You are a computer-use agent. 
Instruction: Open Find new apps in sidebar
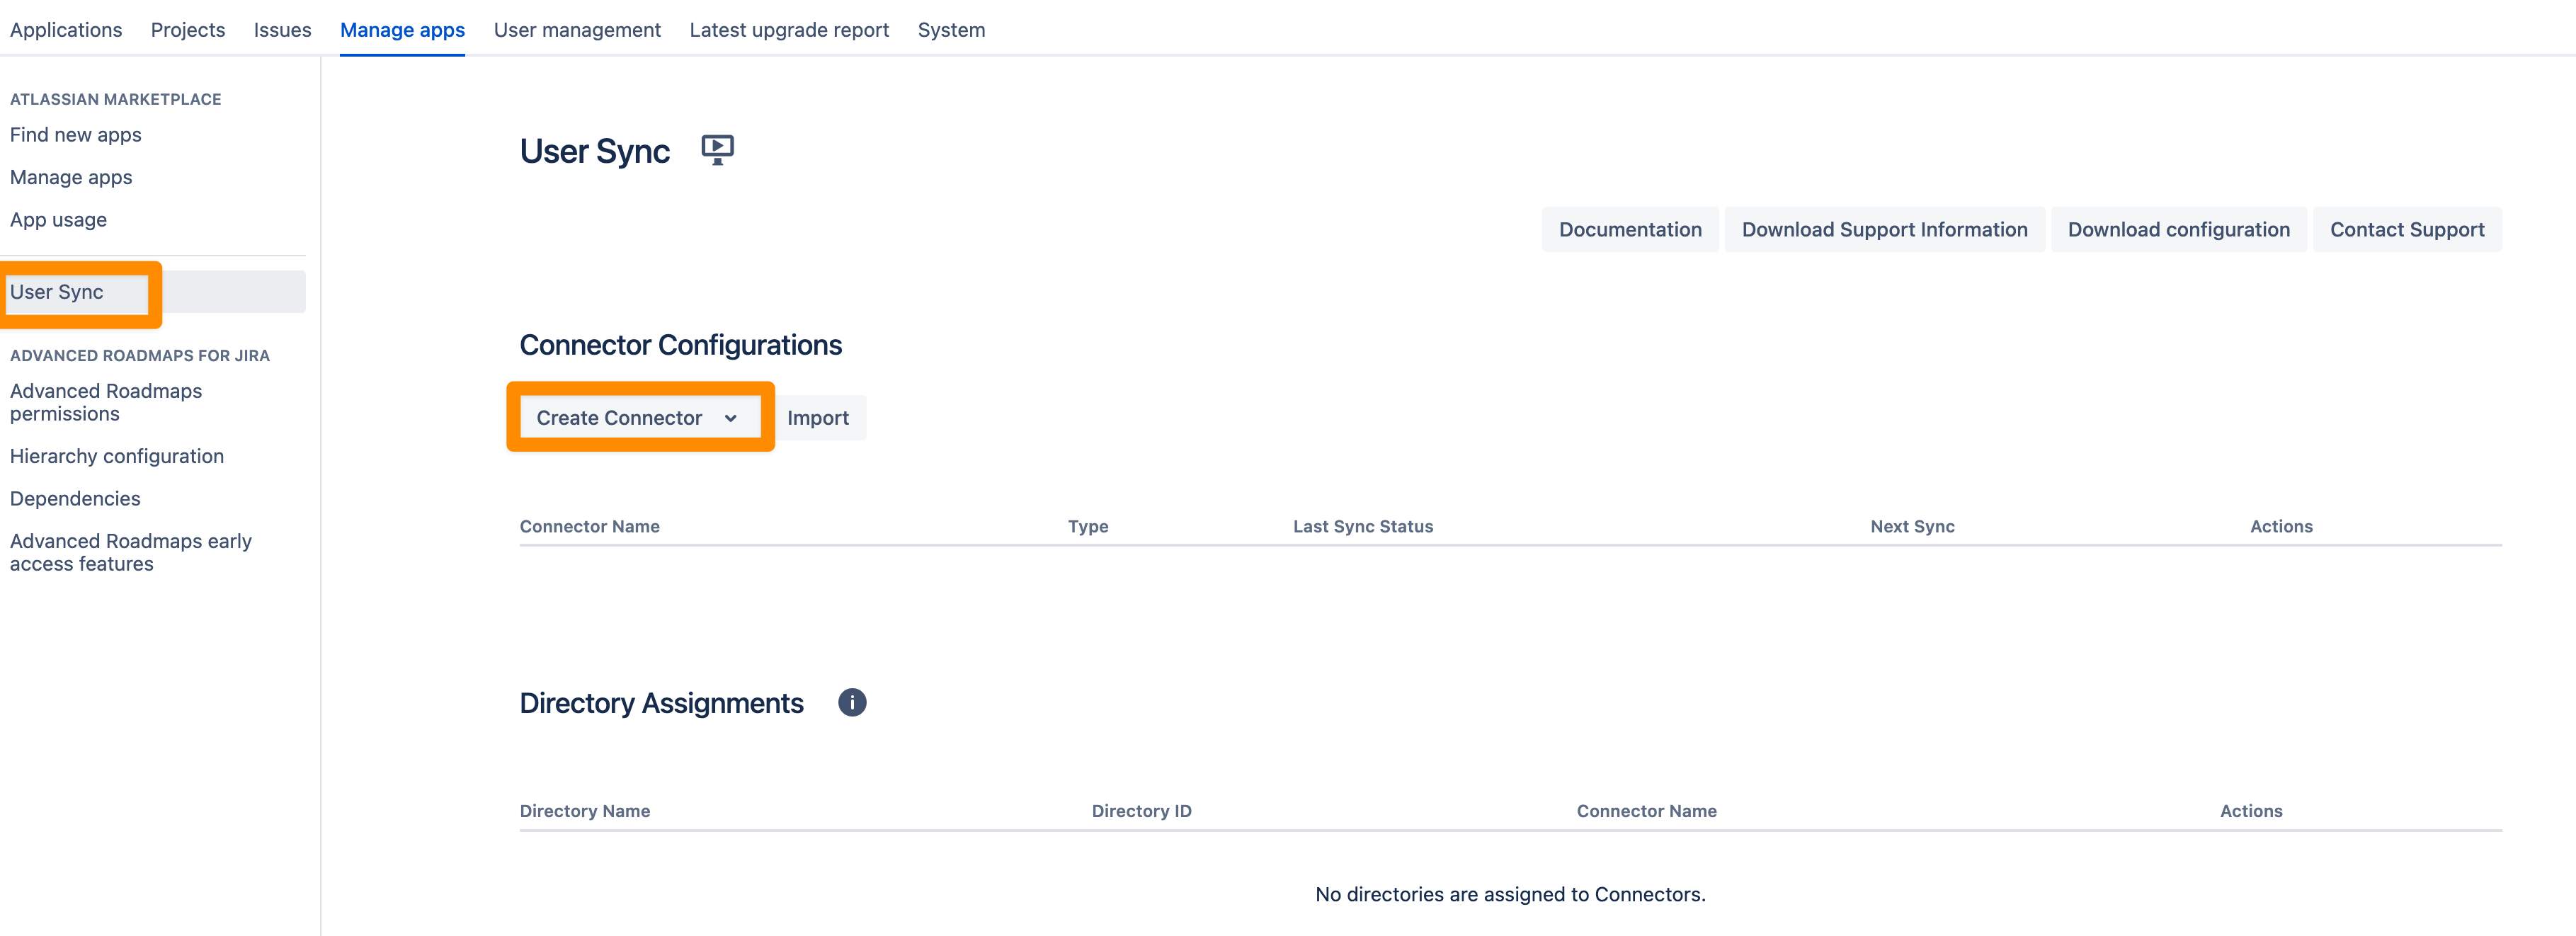pyautogui.click(x=76, y=135)
